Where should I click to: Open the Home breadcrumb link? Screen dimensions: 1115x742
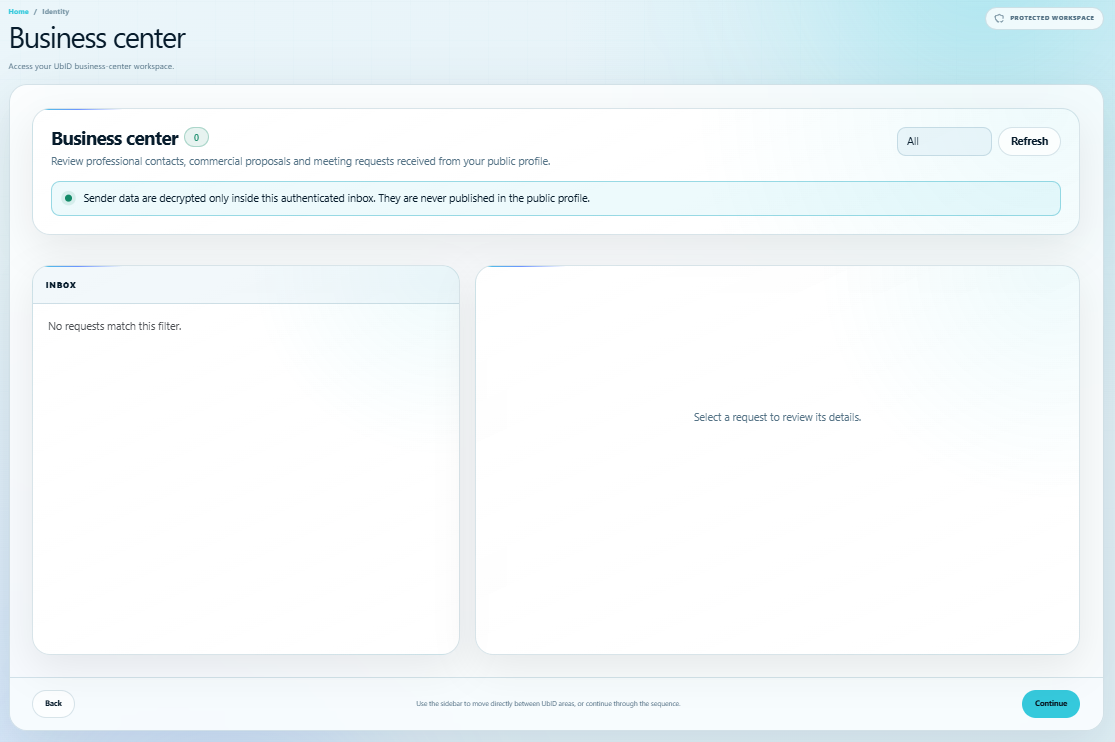coord(18,11)
